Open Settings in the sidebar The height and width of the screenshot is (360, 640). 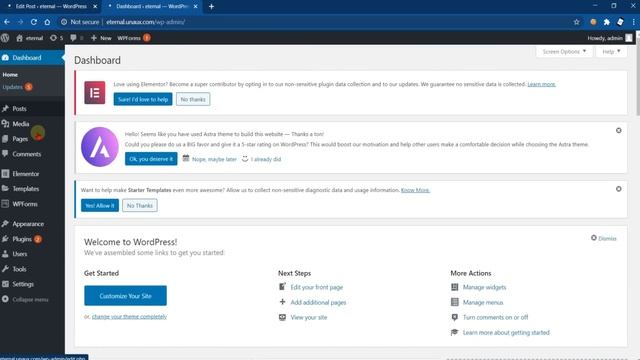pos(32,284)
